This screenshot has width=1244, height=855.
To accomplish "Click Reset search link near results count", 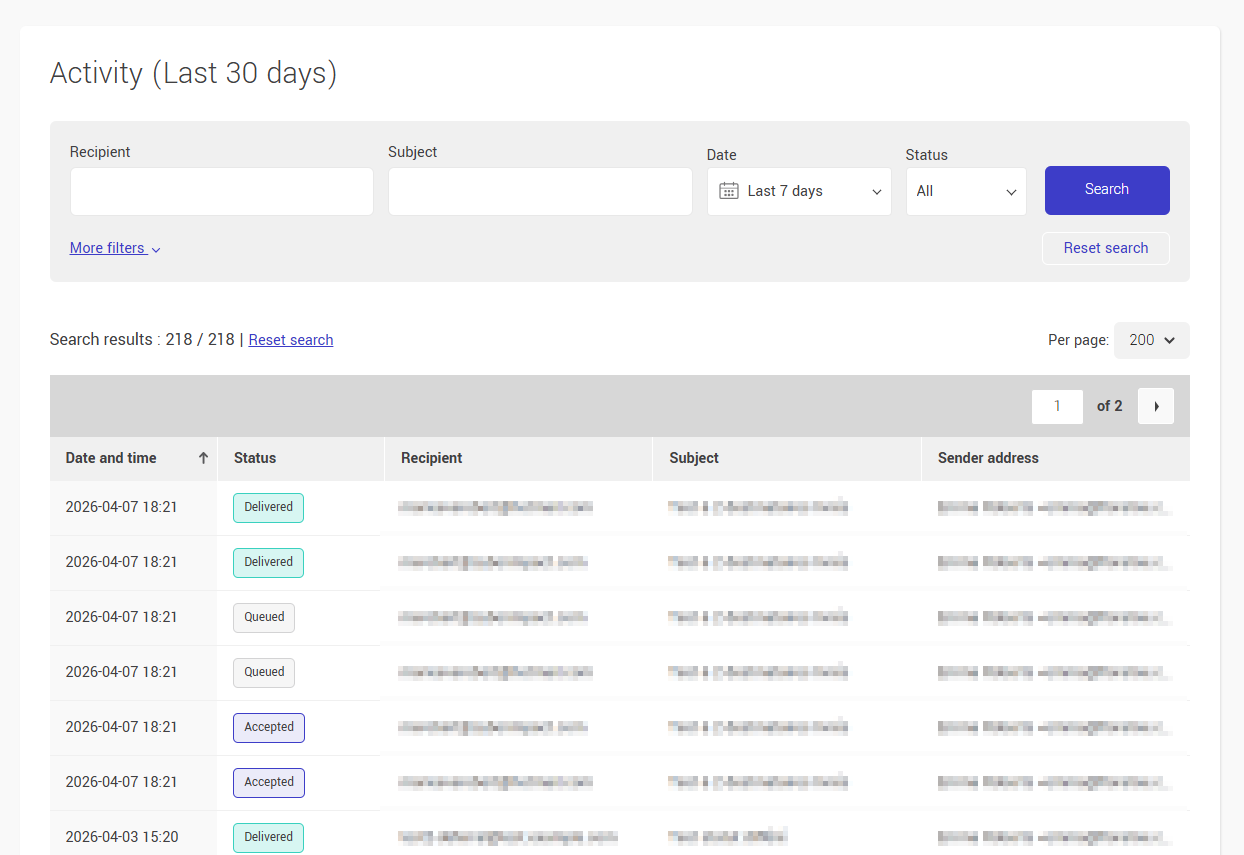I will (290, 340).
